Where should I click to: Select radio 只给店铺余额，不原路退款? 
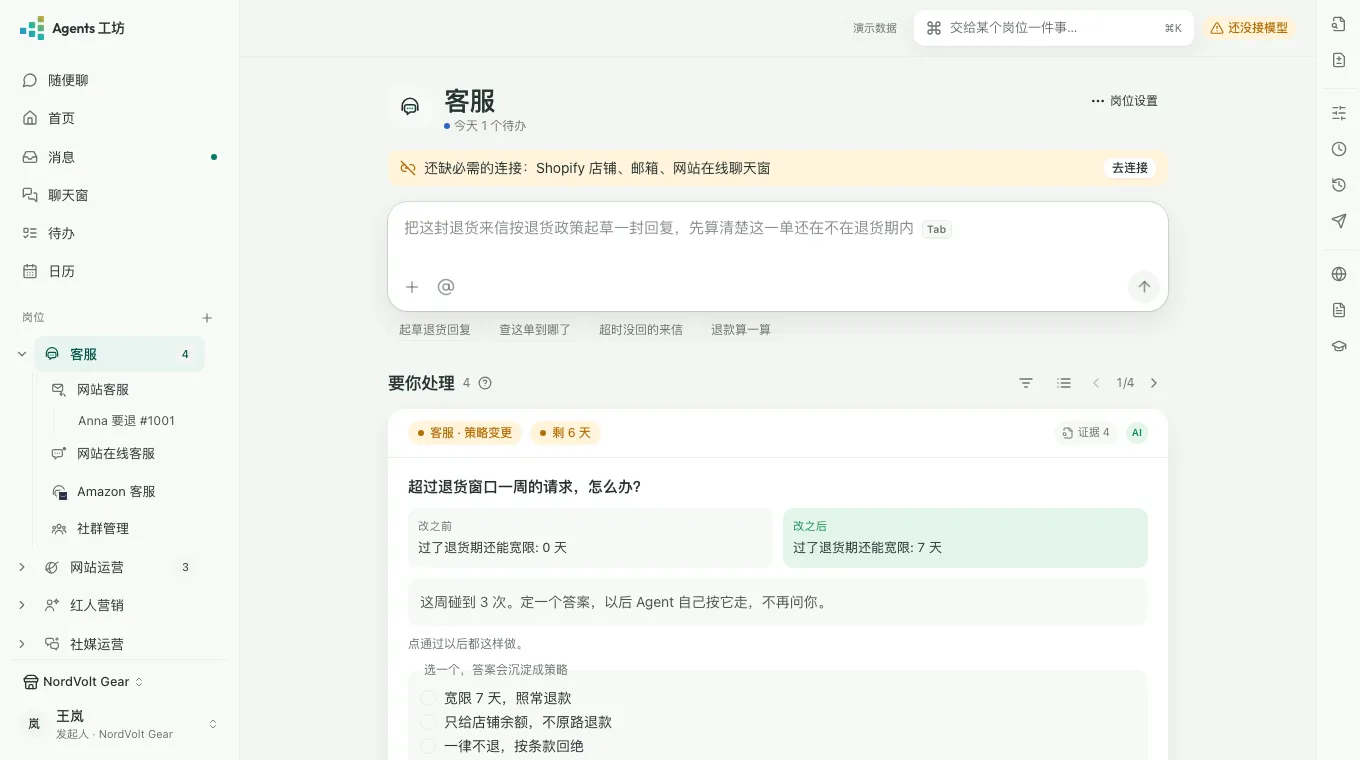pos(428,722)
